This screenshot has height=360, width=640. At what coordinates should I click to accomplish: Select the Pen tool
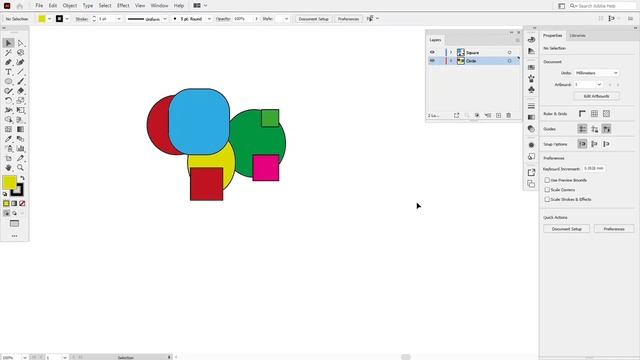coord(9,62)
